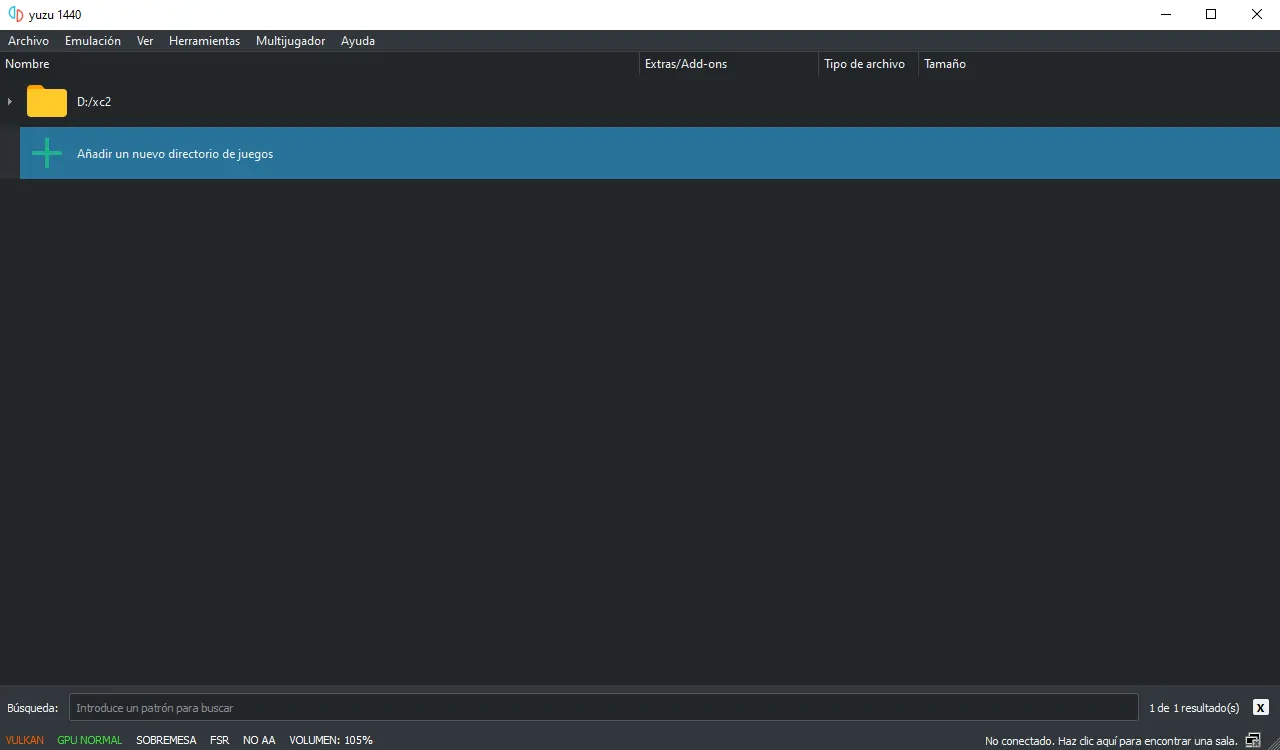Screen dimensions: 1280x750
Task: Sort by the Nombre column header
Action: pyautogui.click(x=28, y=64)
